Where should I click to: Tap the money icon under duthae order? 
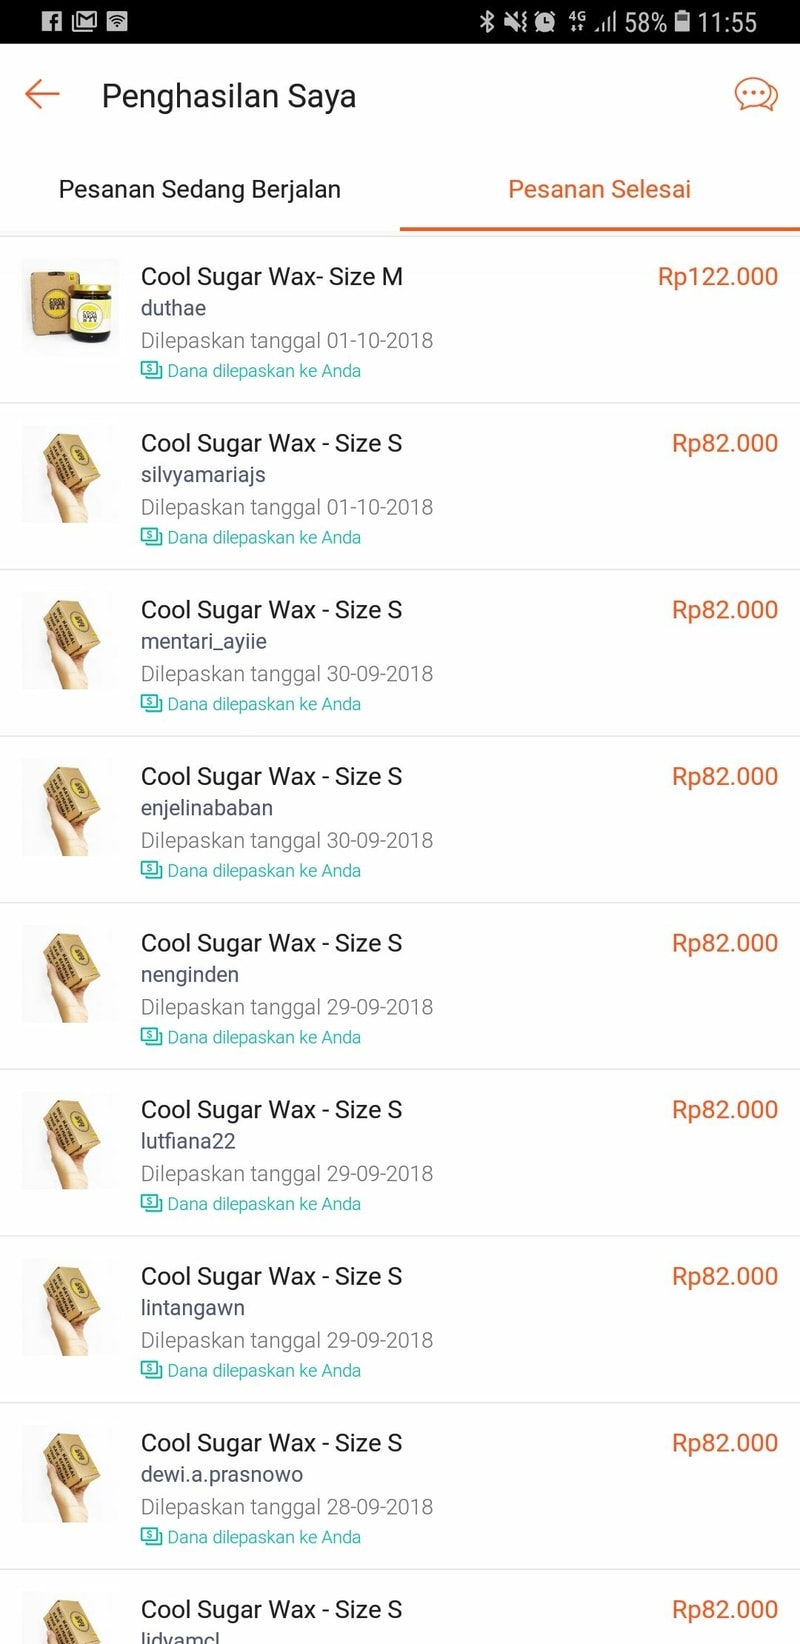point(151,370)
